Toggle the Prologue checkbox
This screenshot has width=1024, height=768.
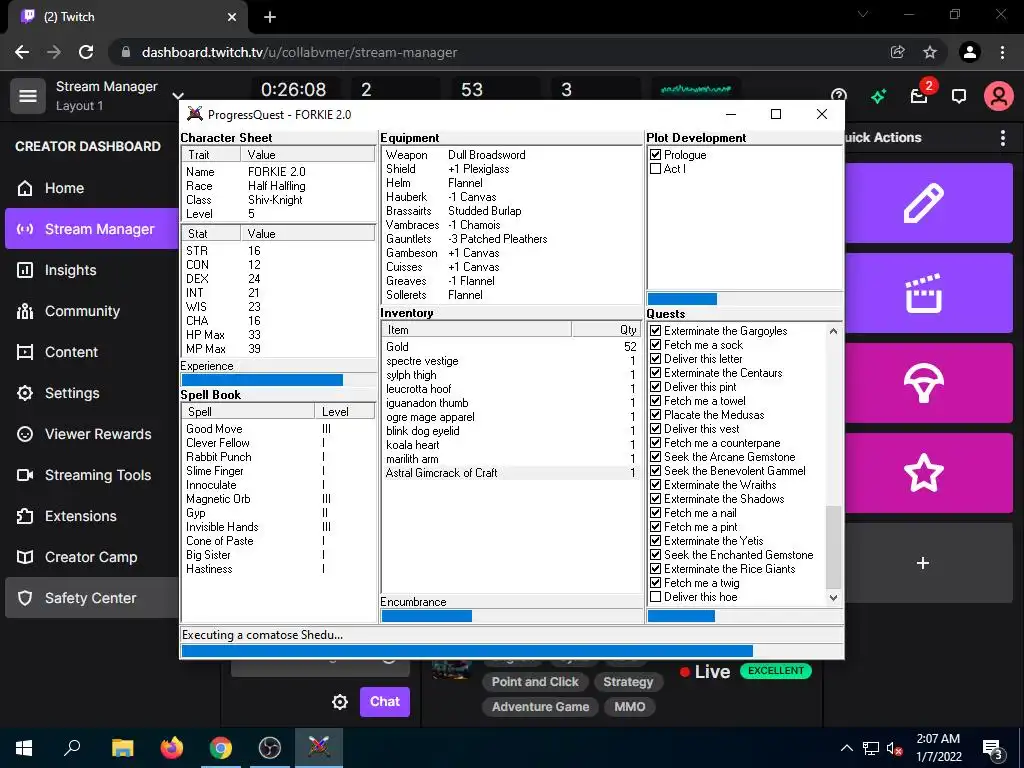pyautogui.click(x=656, y=155)
